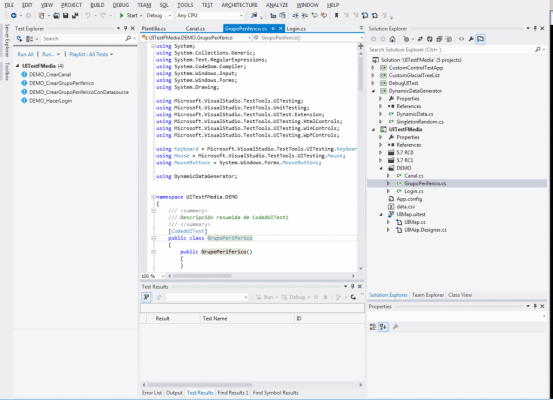The image size is (553, 400).
Task: Click Refresh icon in Solution Explorer toolbar
Action: [429, 39]
